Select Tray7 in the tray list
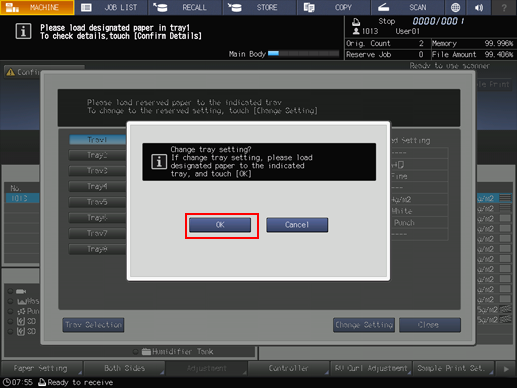The image size is (517, 388). pyautogui.click(x=97, y=233)
